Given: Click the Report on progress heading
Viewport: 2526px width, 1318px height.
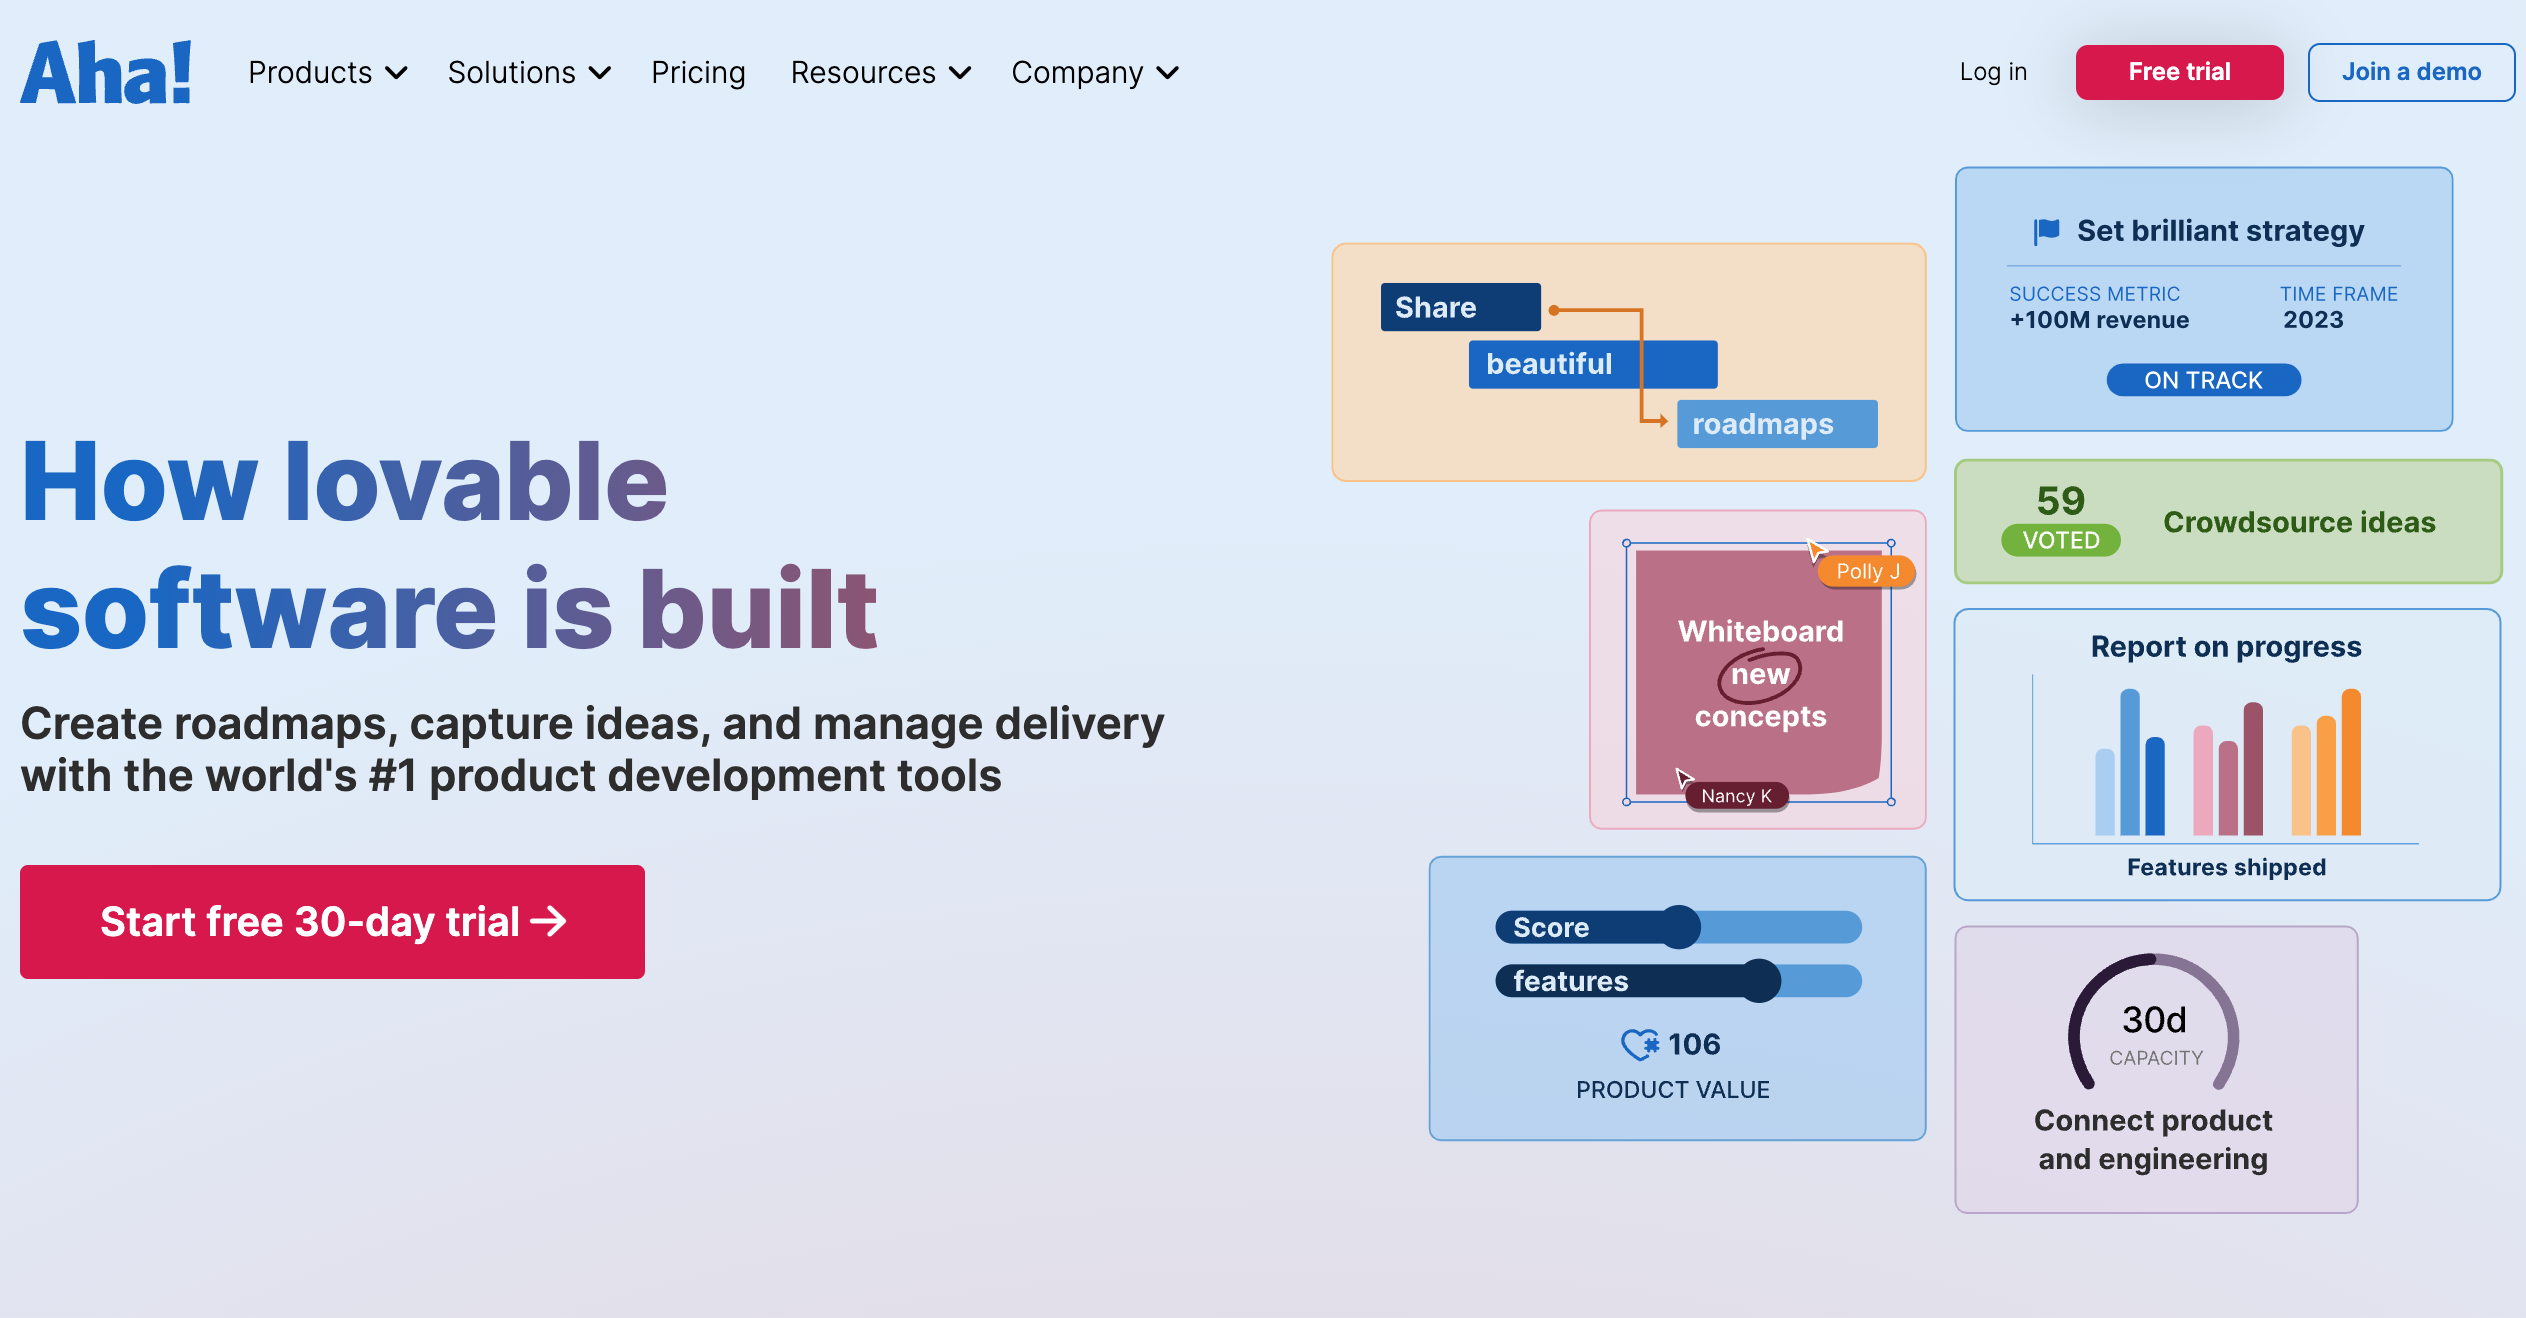Looking at the screenshot, I should point(2226,647).
